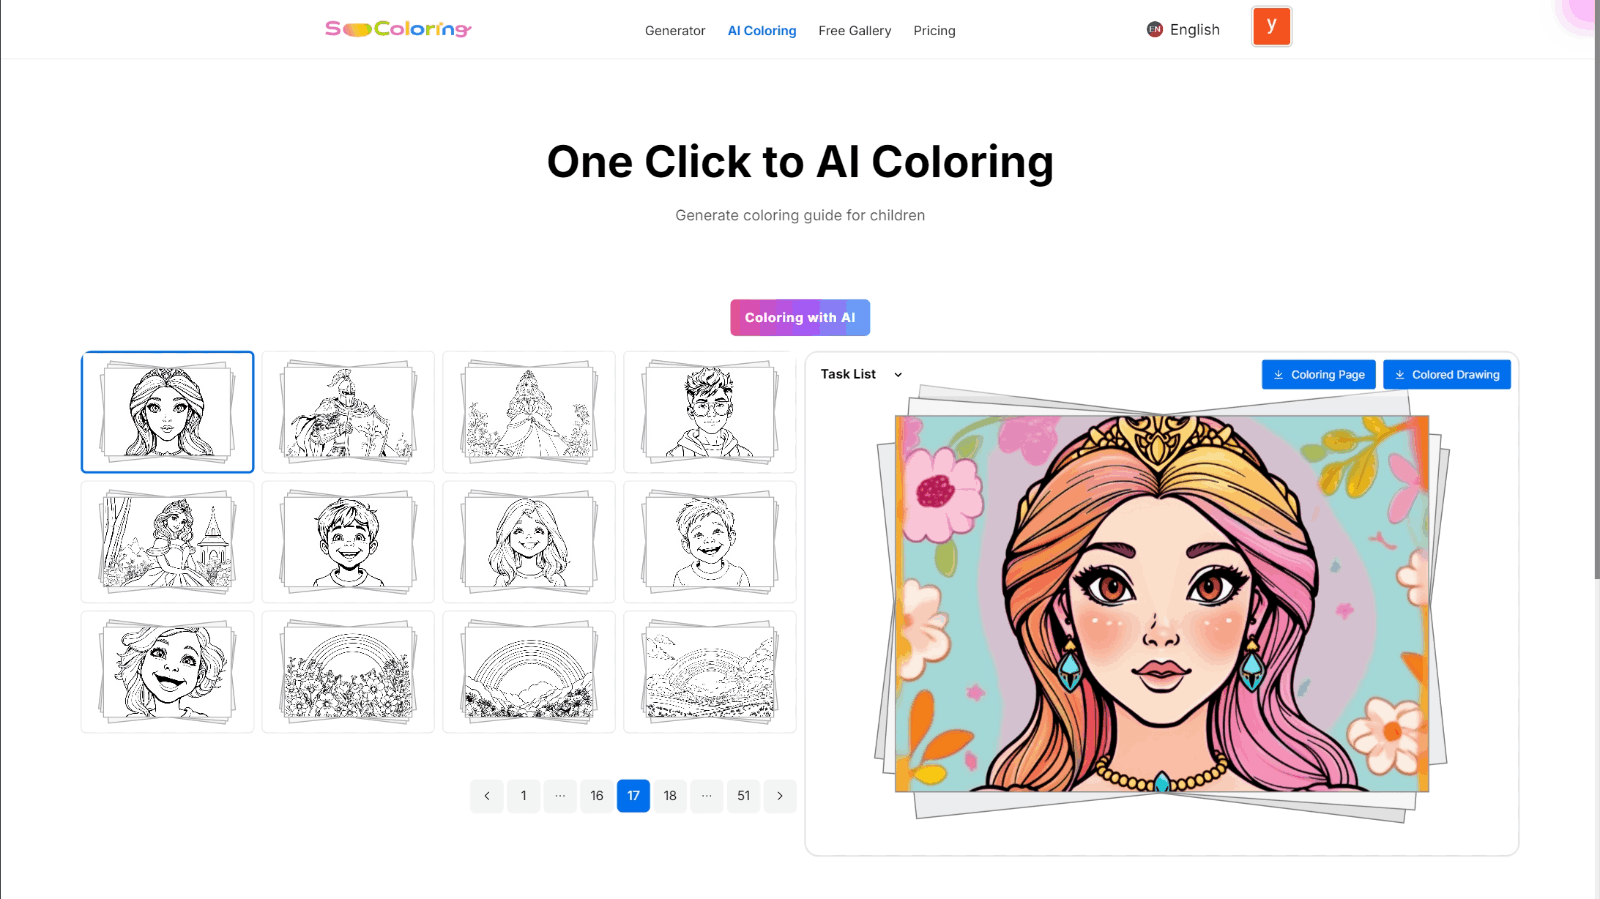This screenshot has height=899, width=1600.
Task: Select the boy with glasses and hoodie thumbnail
Action: [710, 412]
